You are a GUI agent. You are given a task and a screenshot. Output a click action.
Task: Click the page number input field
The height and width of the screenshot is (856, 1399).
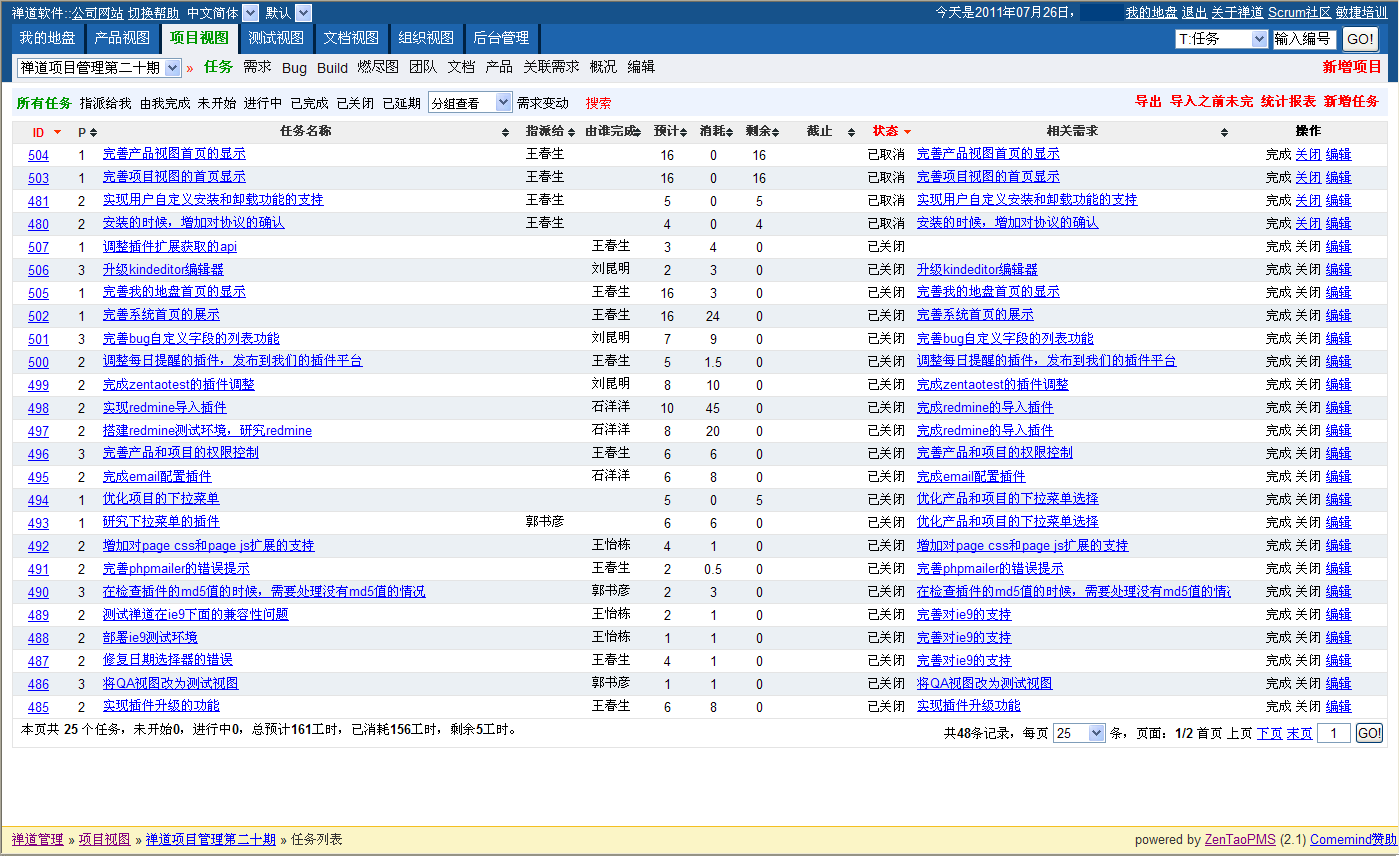click(1334, 733)
